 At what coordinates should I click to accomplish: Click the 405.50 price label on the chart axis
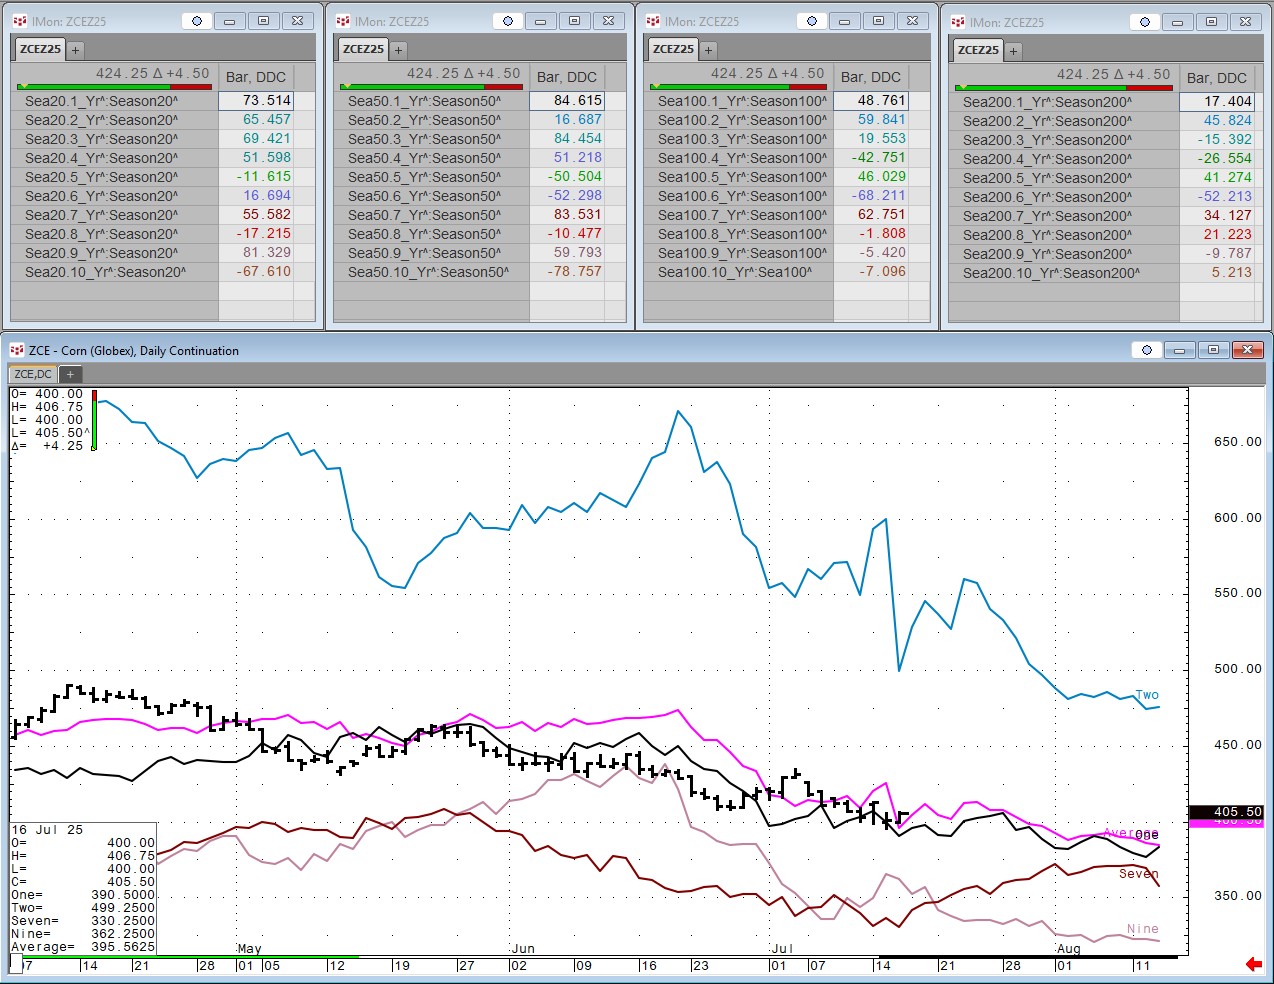1238,813
